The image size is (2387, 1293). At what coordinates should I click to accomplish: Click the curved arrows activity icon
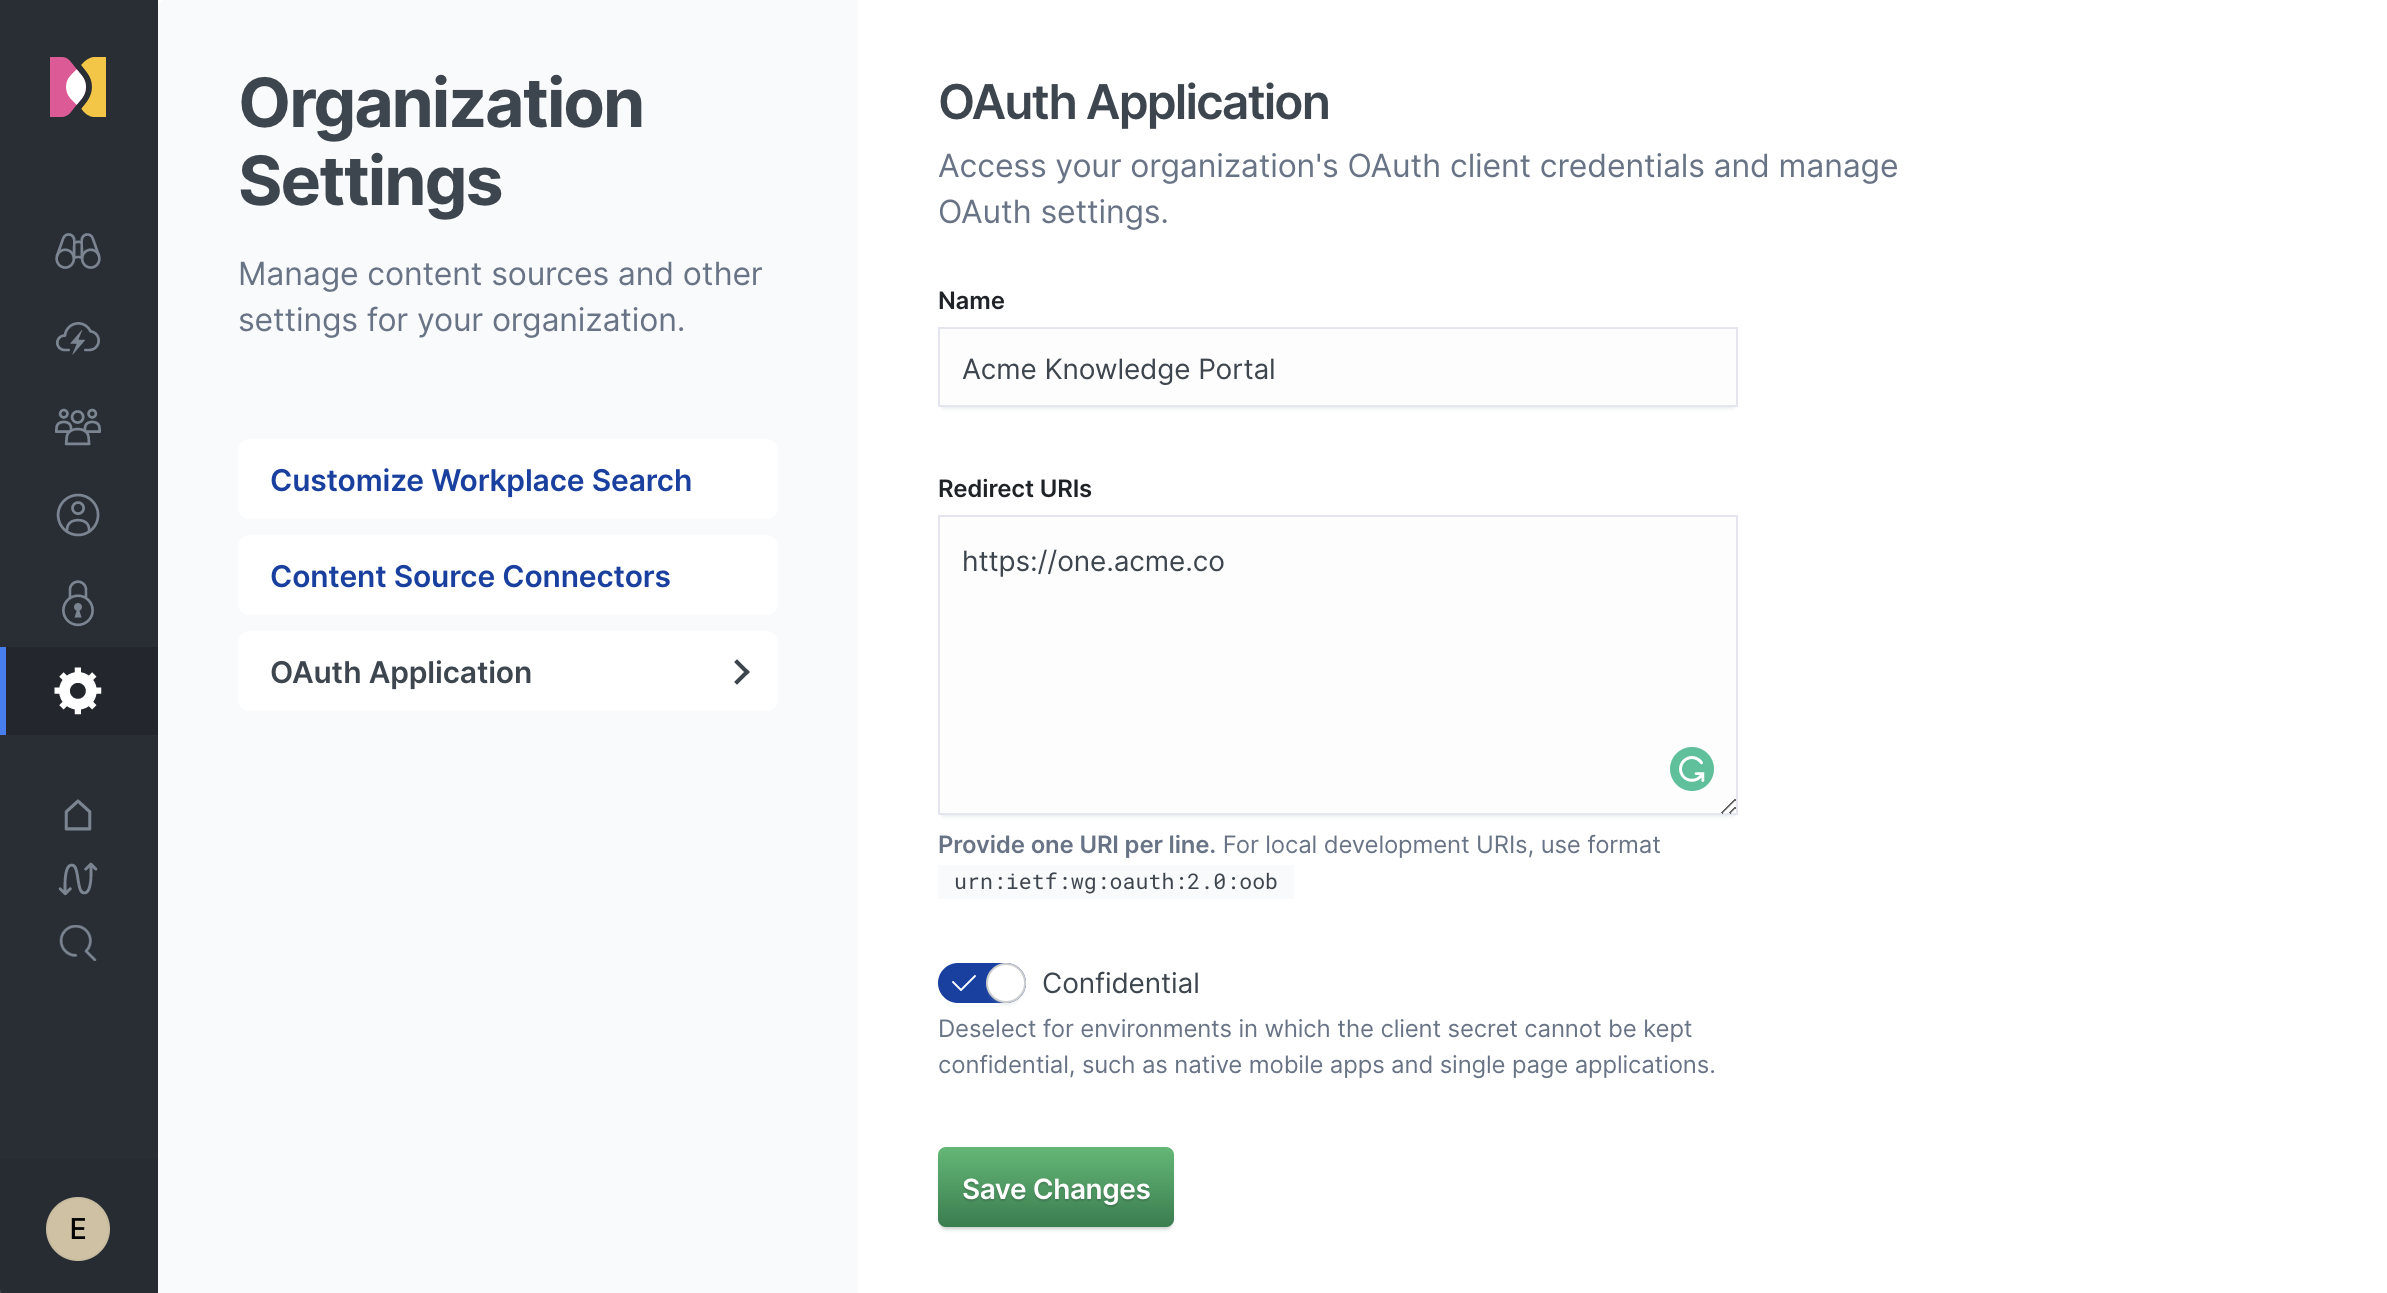click(x=78, y=879)
